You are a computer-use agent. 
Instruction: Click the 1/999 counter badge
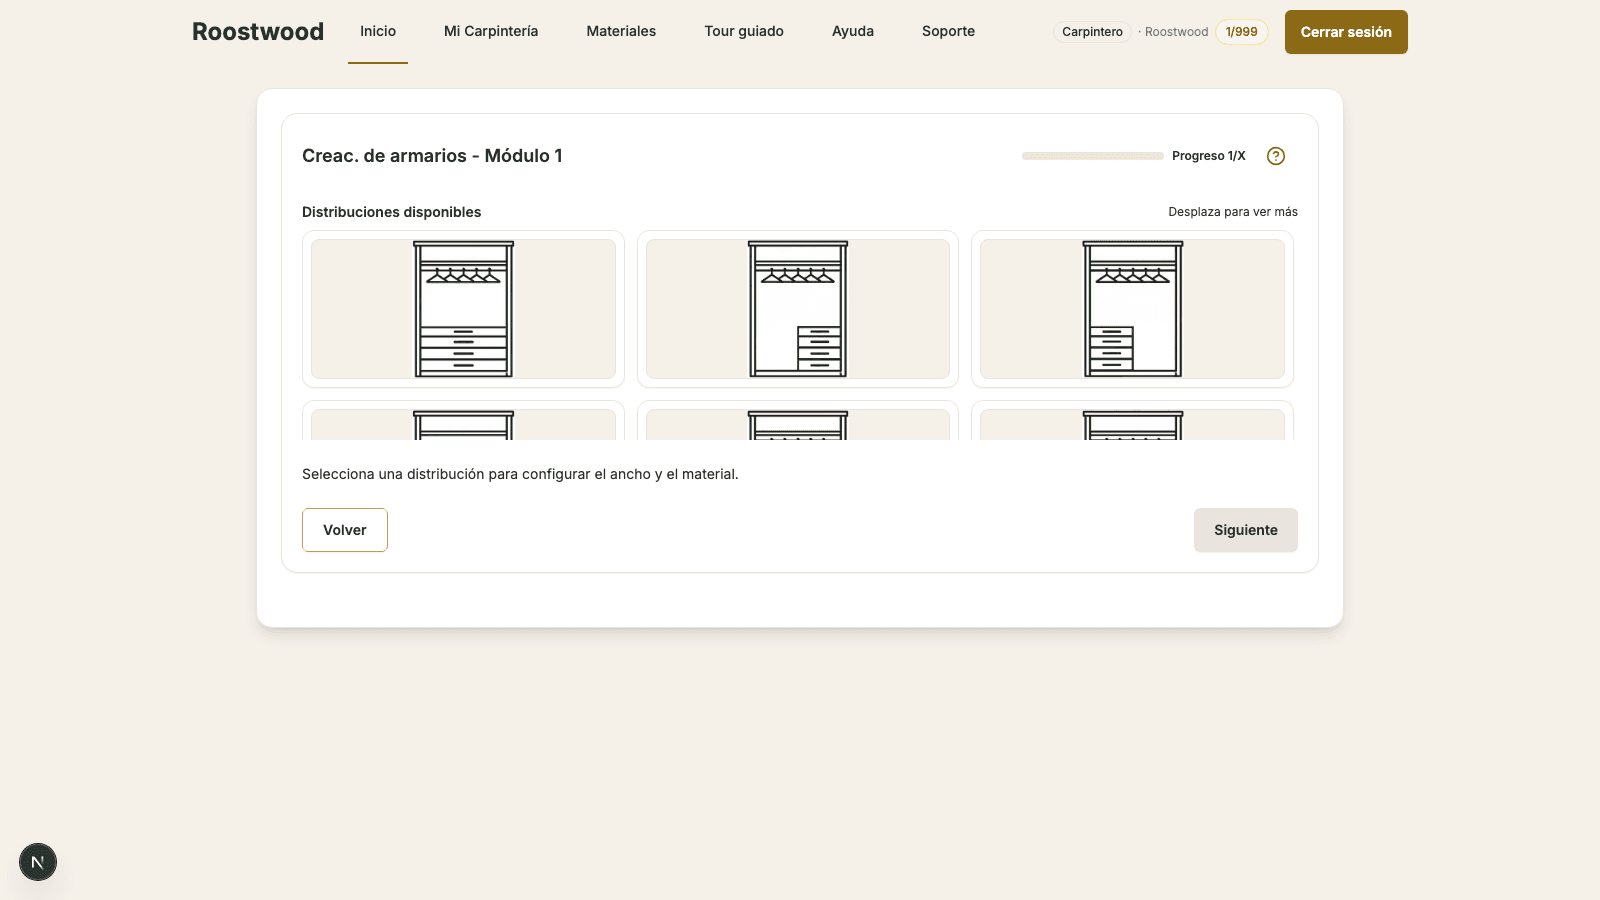[1242, 32]
